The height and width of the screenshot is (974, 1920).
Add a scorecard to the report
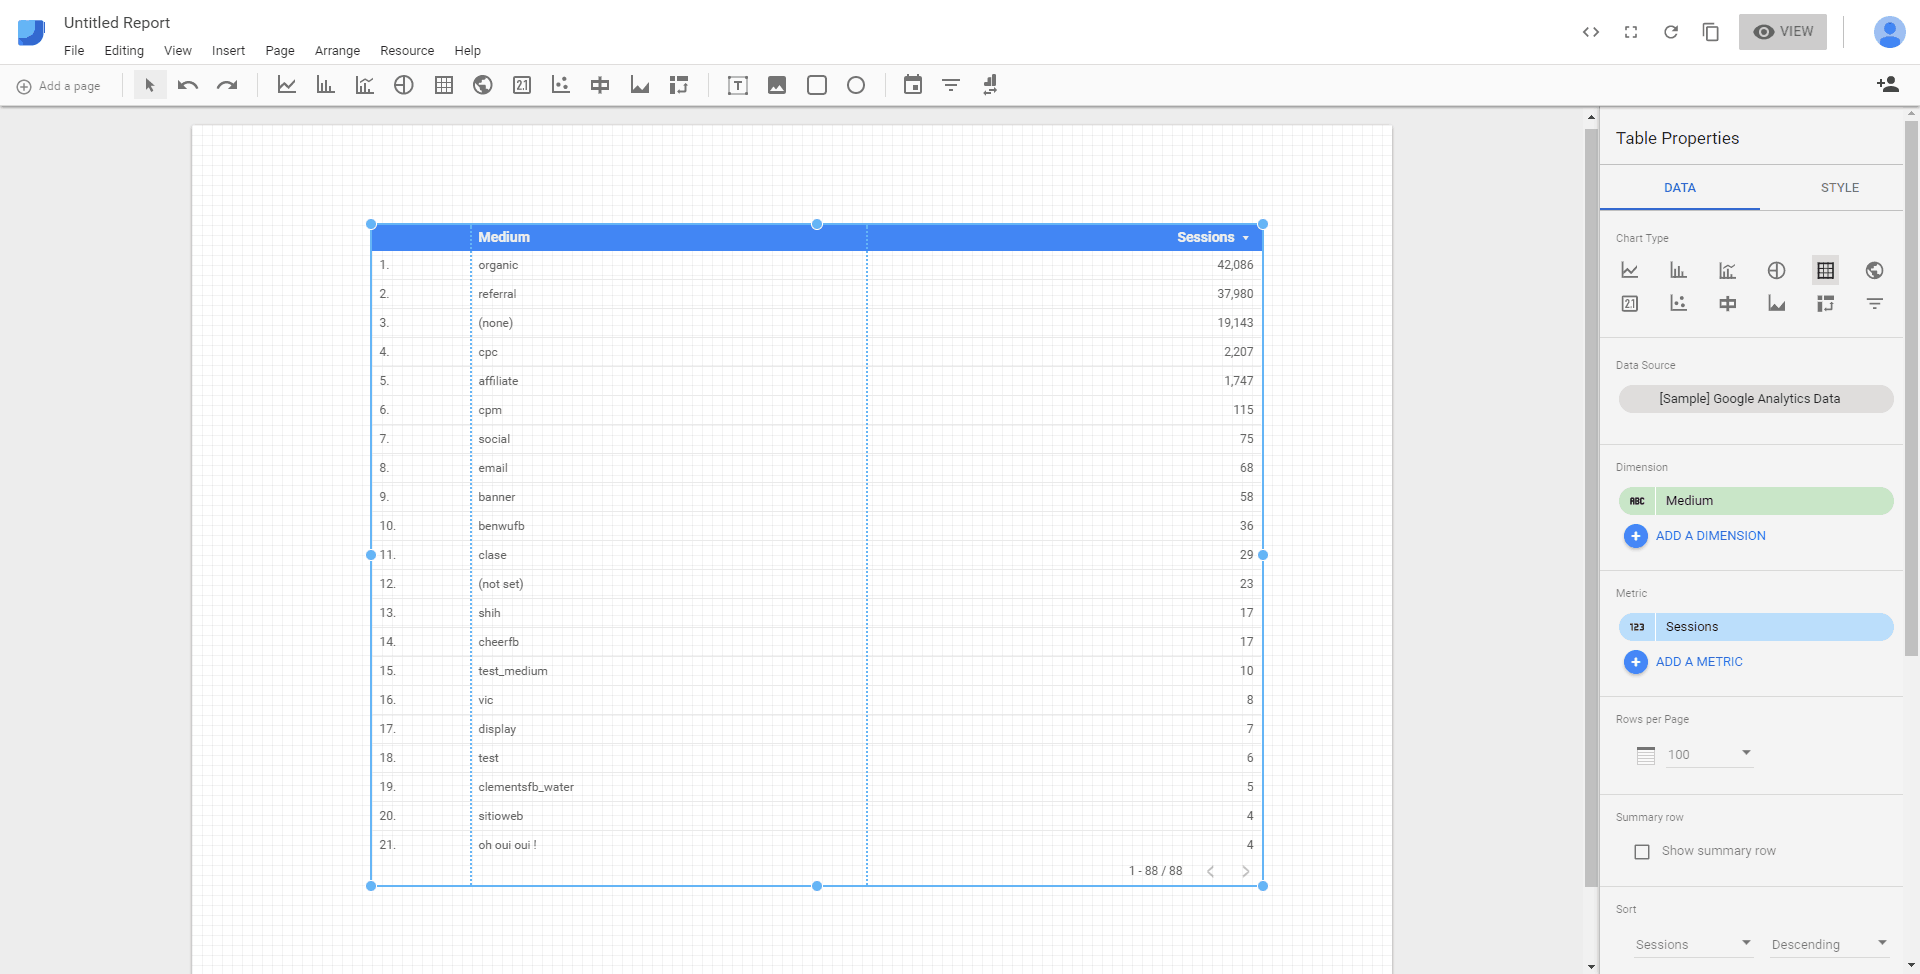pos(521,85)
